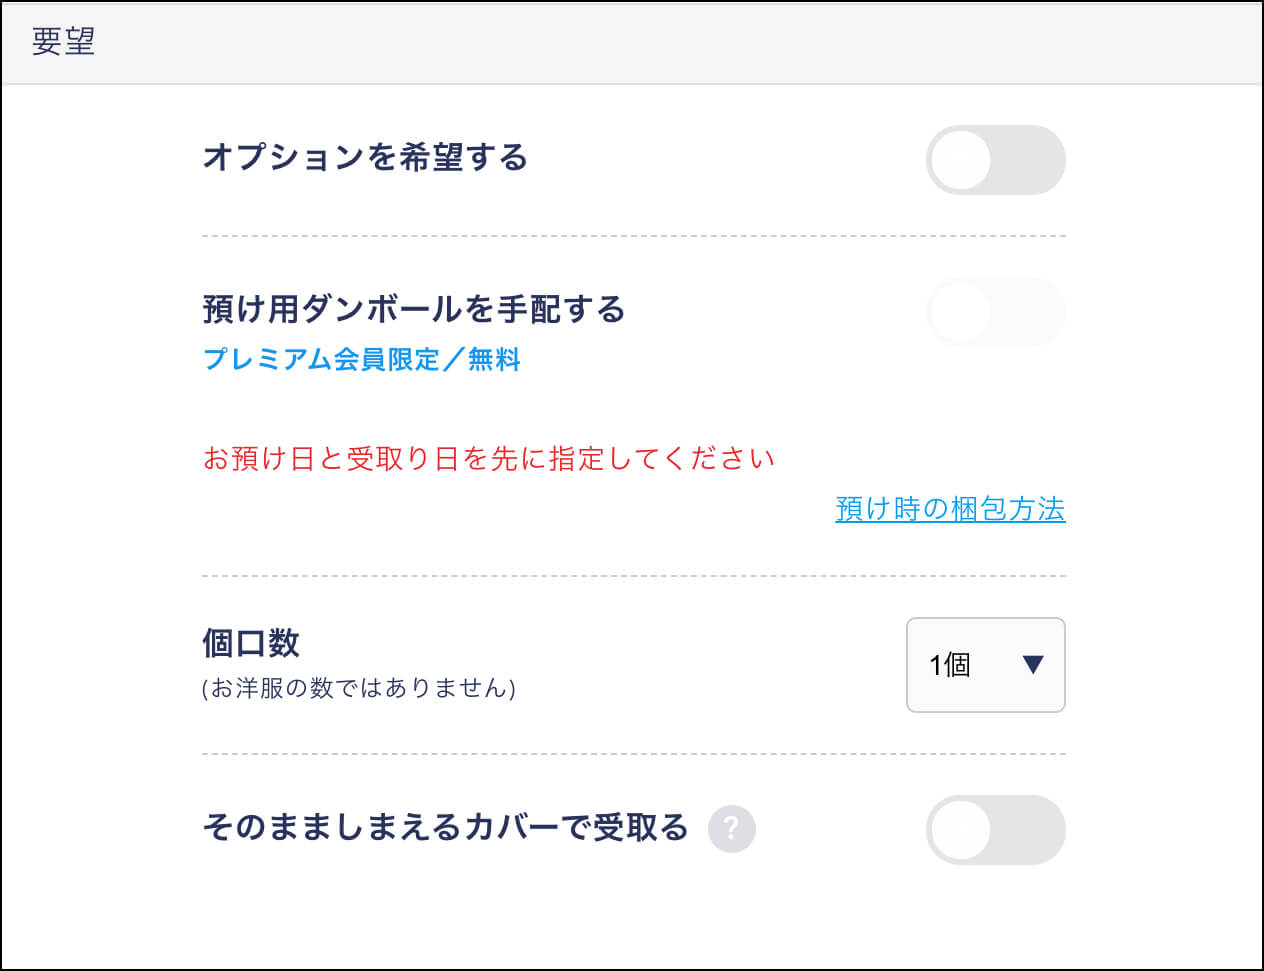Click the dashed divider below オプションを希望する
Viewport: 1264px width, 971px height.
[x=634, y=236]
